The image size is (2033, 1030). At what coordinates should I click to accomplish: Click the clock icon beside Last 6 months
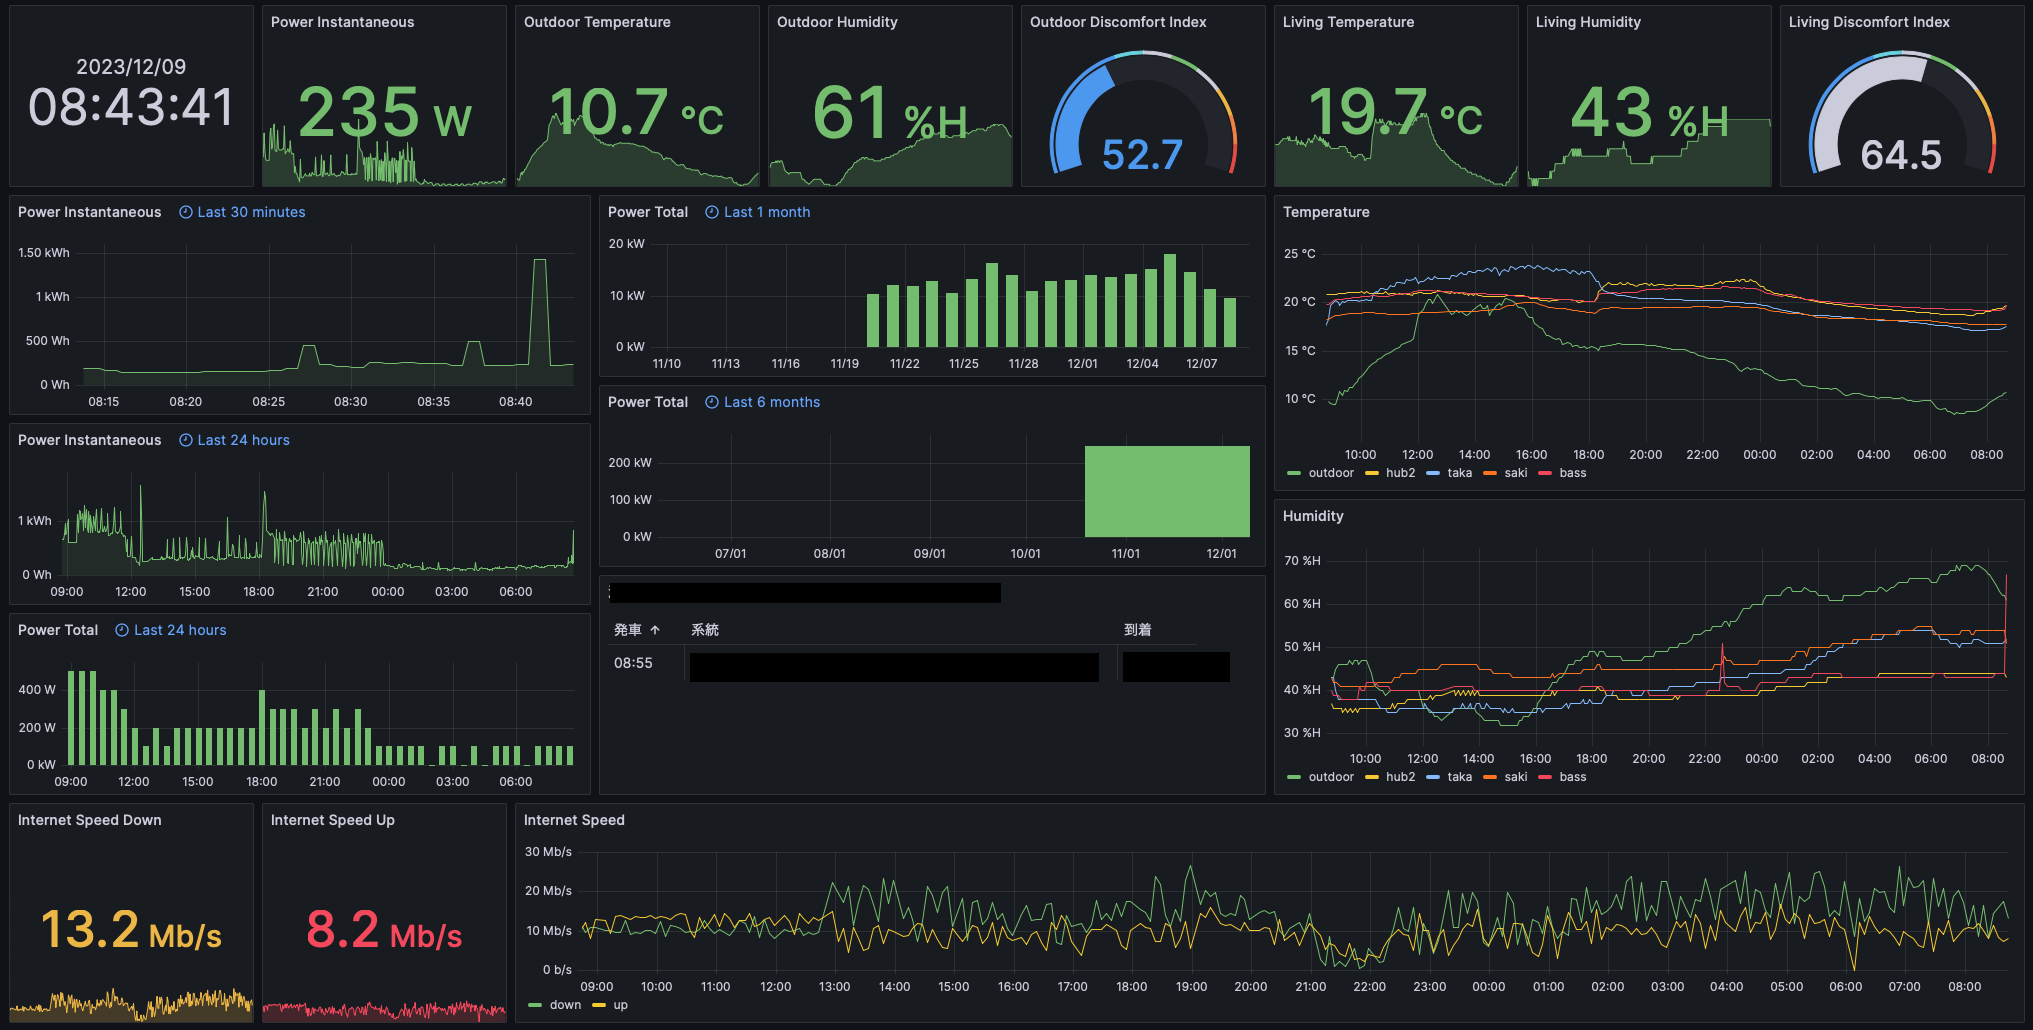tap(712, 402)
